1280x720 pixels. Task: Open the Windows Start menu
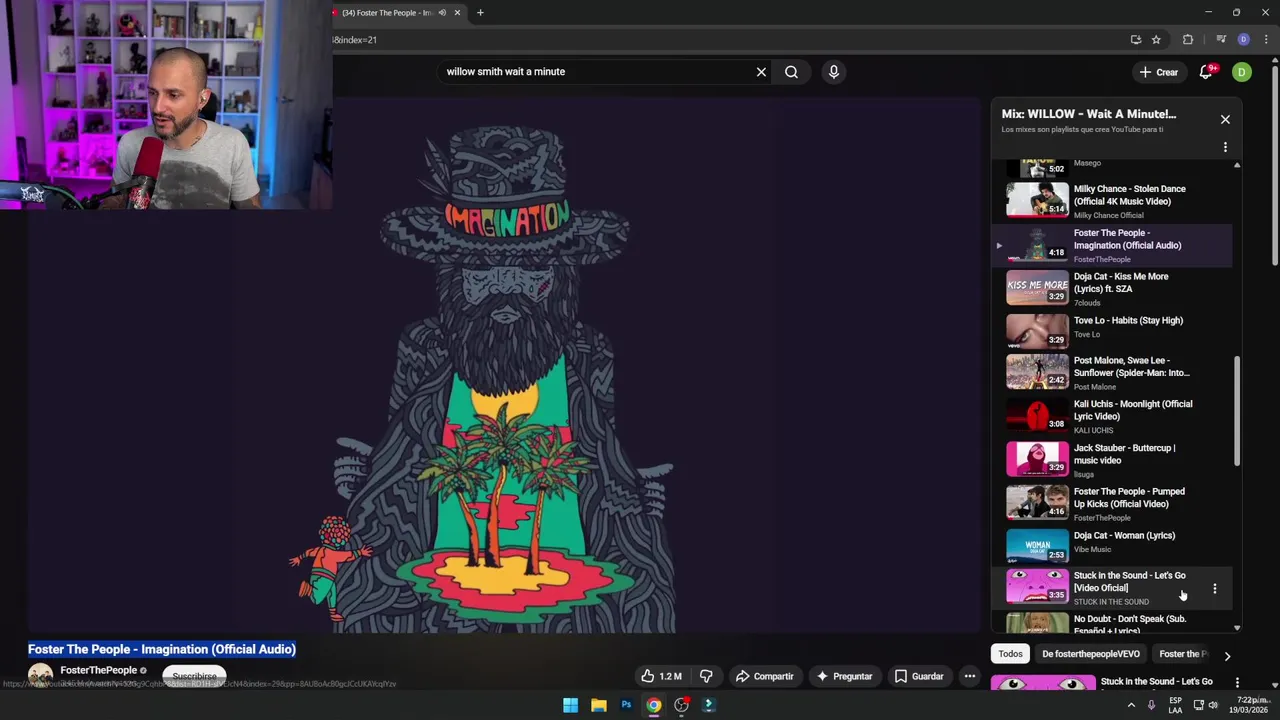coord(570,705)
